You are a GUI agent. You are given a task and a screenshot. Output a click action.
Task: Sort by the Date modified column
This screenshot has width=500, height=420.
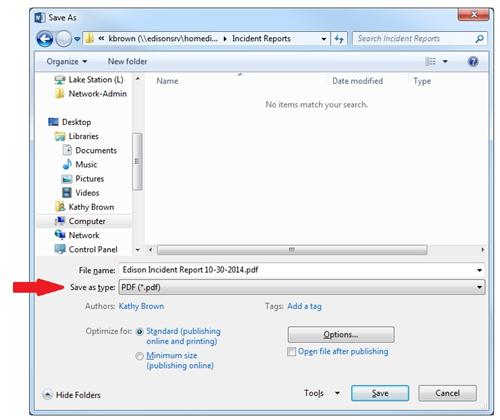pos(357,81)
